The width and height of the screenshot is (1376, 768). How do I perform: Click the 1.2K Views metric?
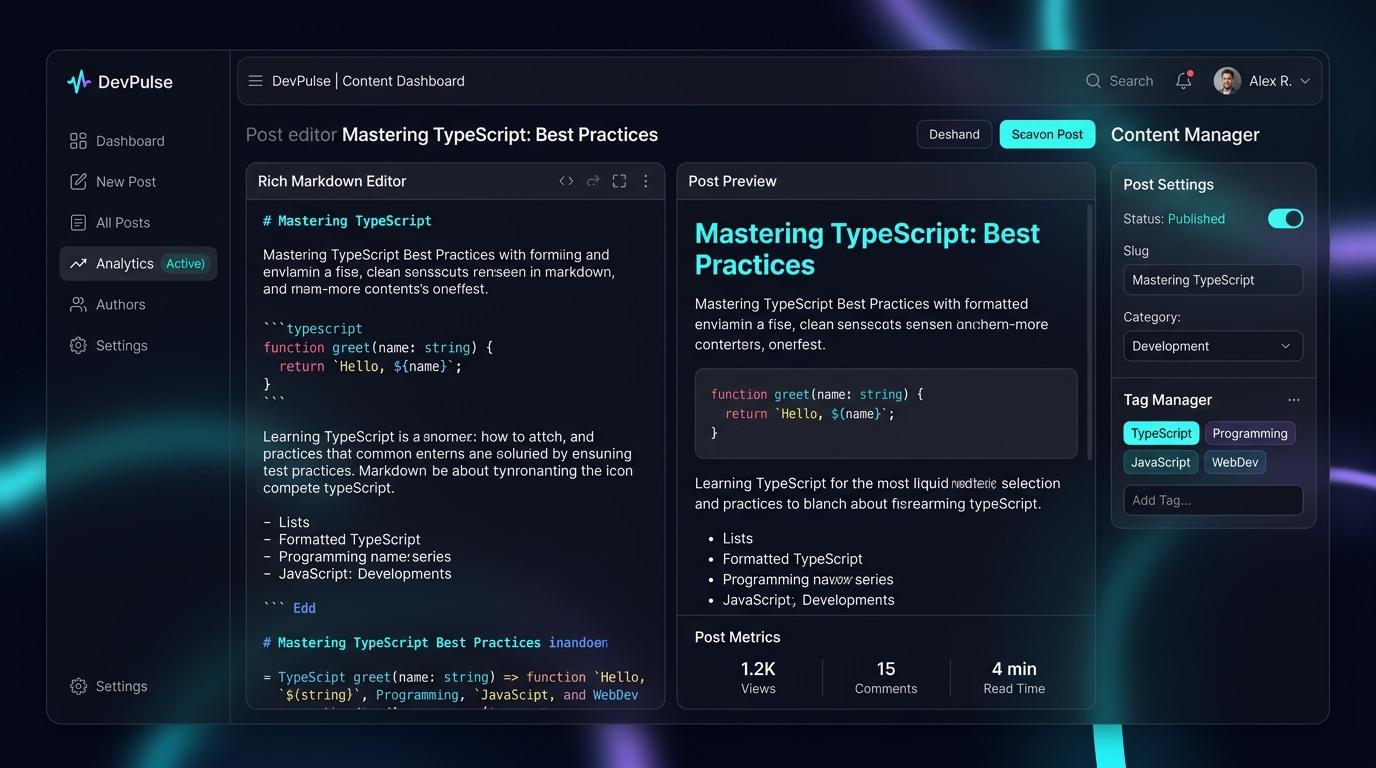(758, 677)
